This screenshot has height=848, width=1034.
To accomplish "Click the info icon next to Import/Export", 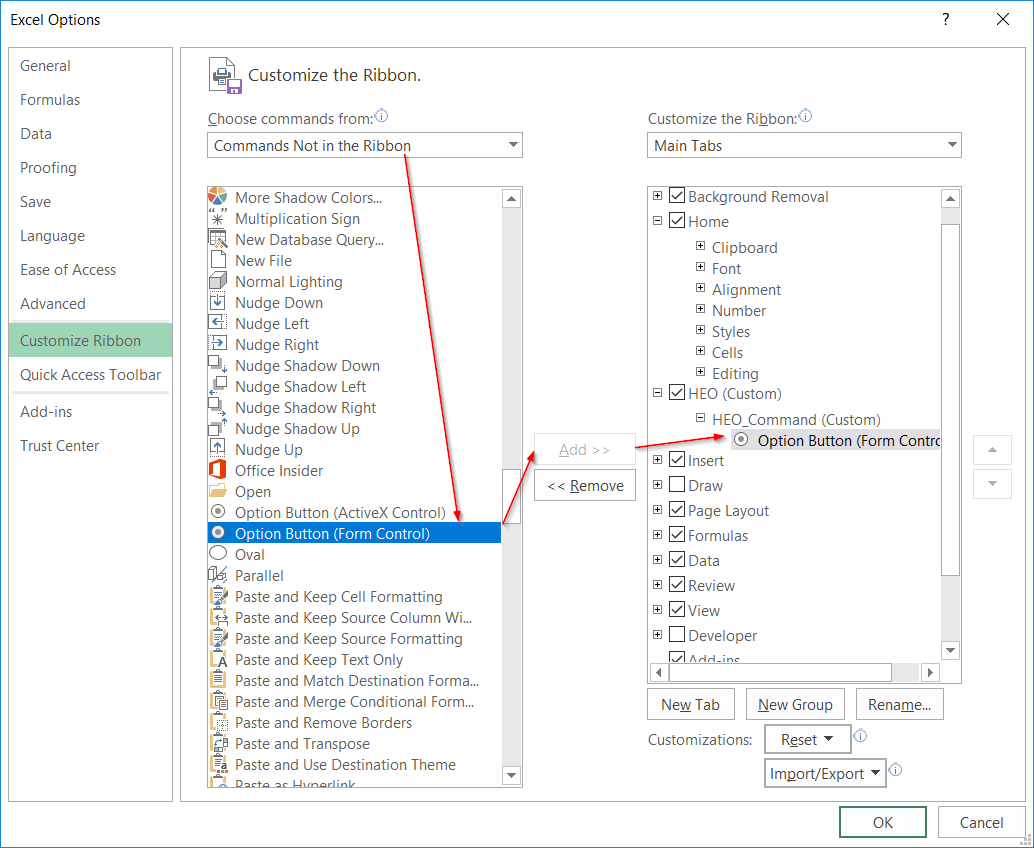I will [x=895, y=770].
